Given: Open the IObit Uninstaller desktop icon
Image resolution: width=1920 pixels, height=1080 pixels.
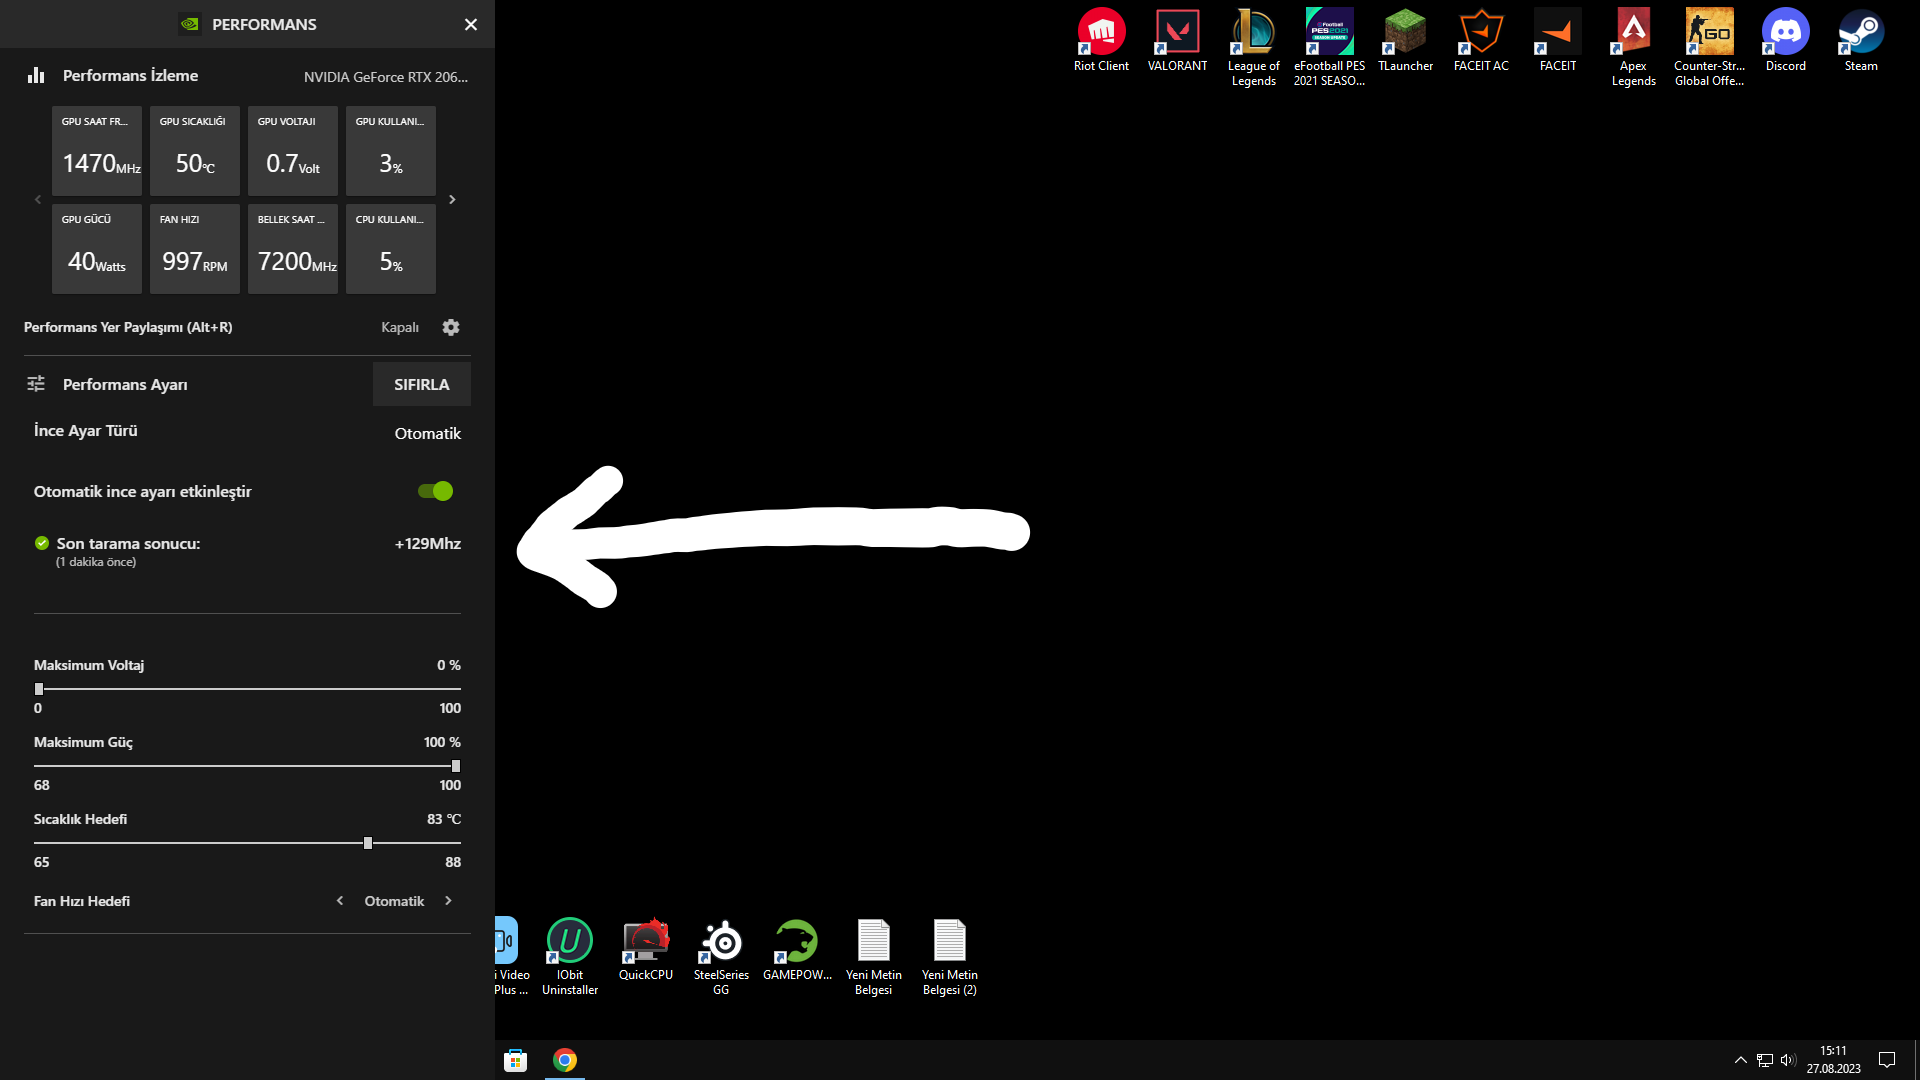Looking at the screenshot, I should pyautogui.click(x=569, y=942).
